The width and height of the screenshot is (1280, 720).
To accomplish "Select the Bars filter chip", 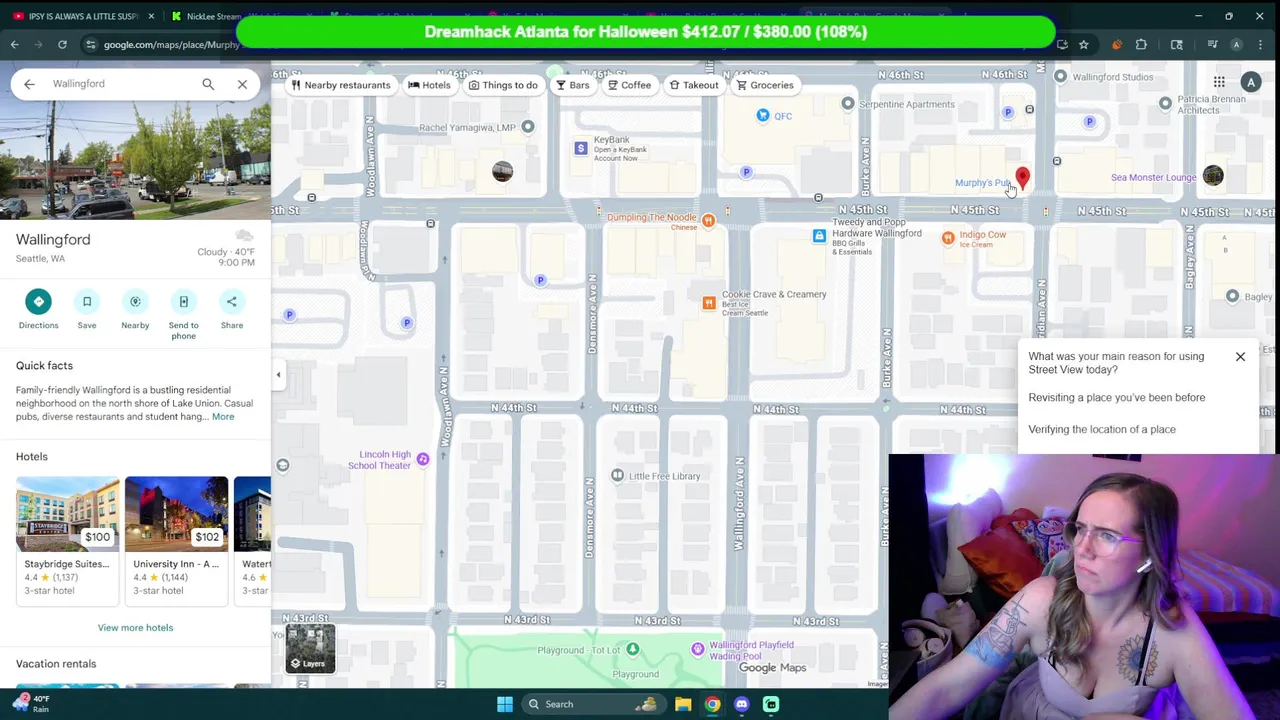I will click(573, 85).
